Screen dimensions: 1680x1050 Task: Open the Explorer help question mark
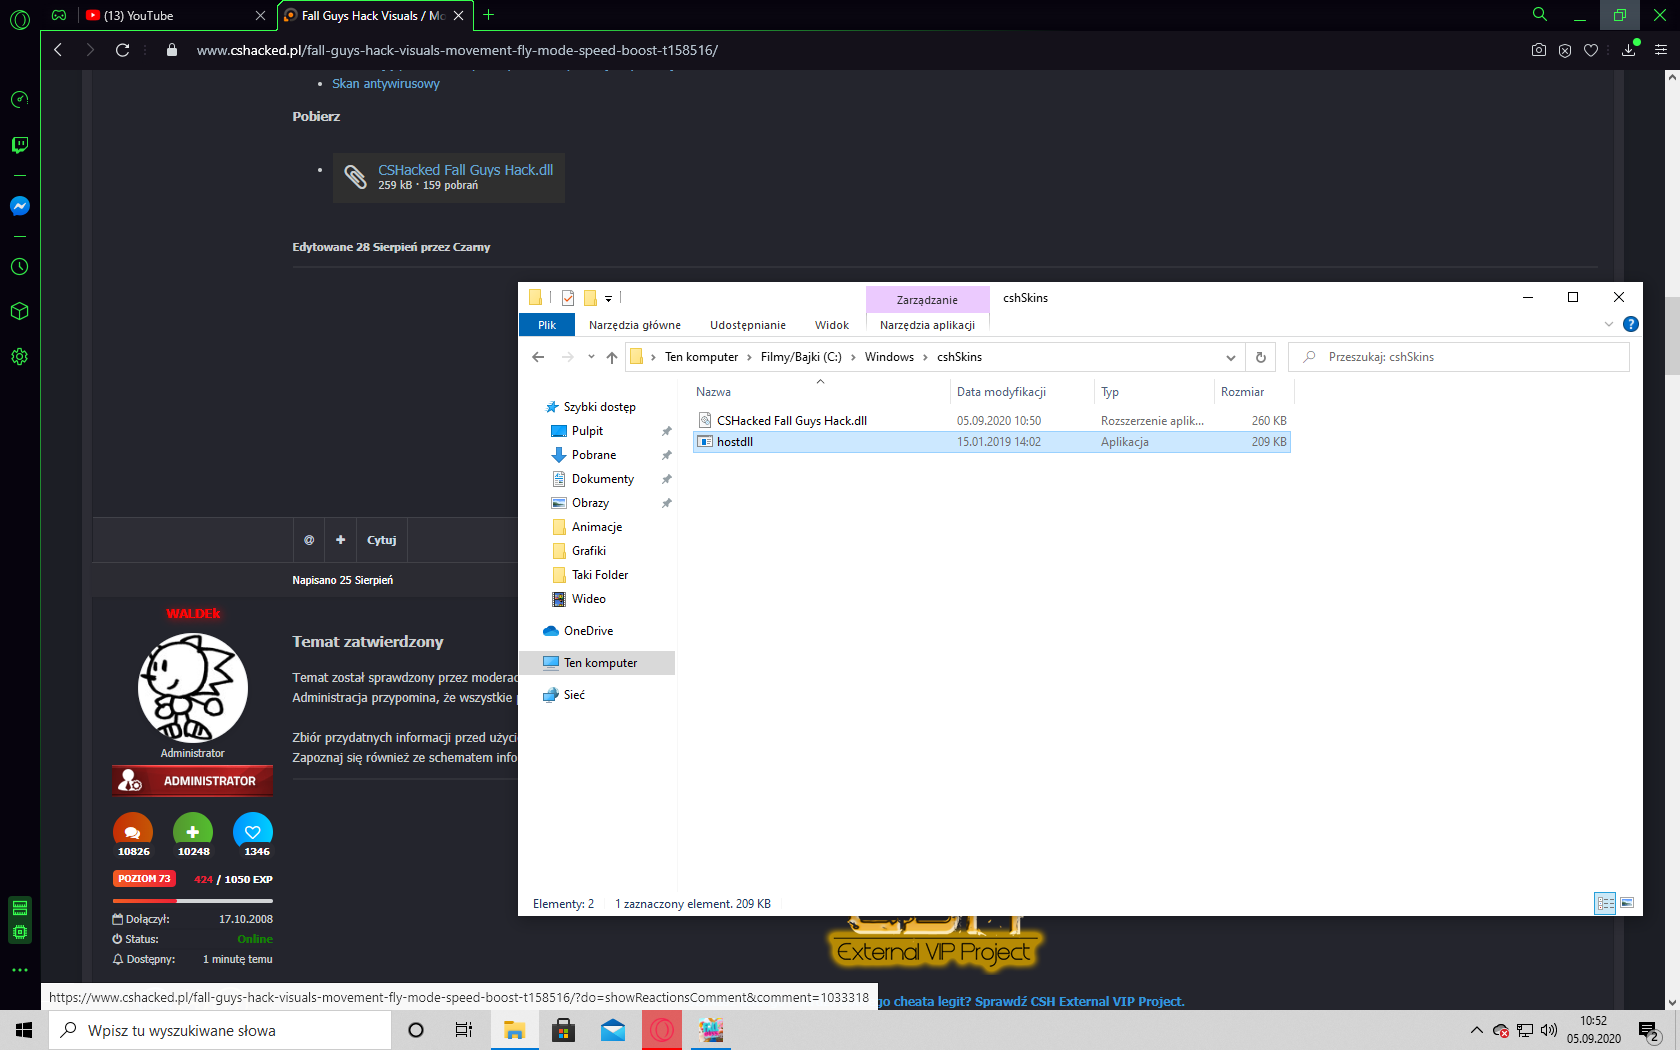pyautogui.click(x=1630, y=324)
